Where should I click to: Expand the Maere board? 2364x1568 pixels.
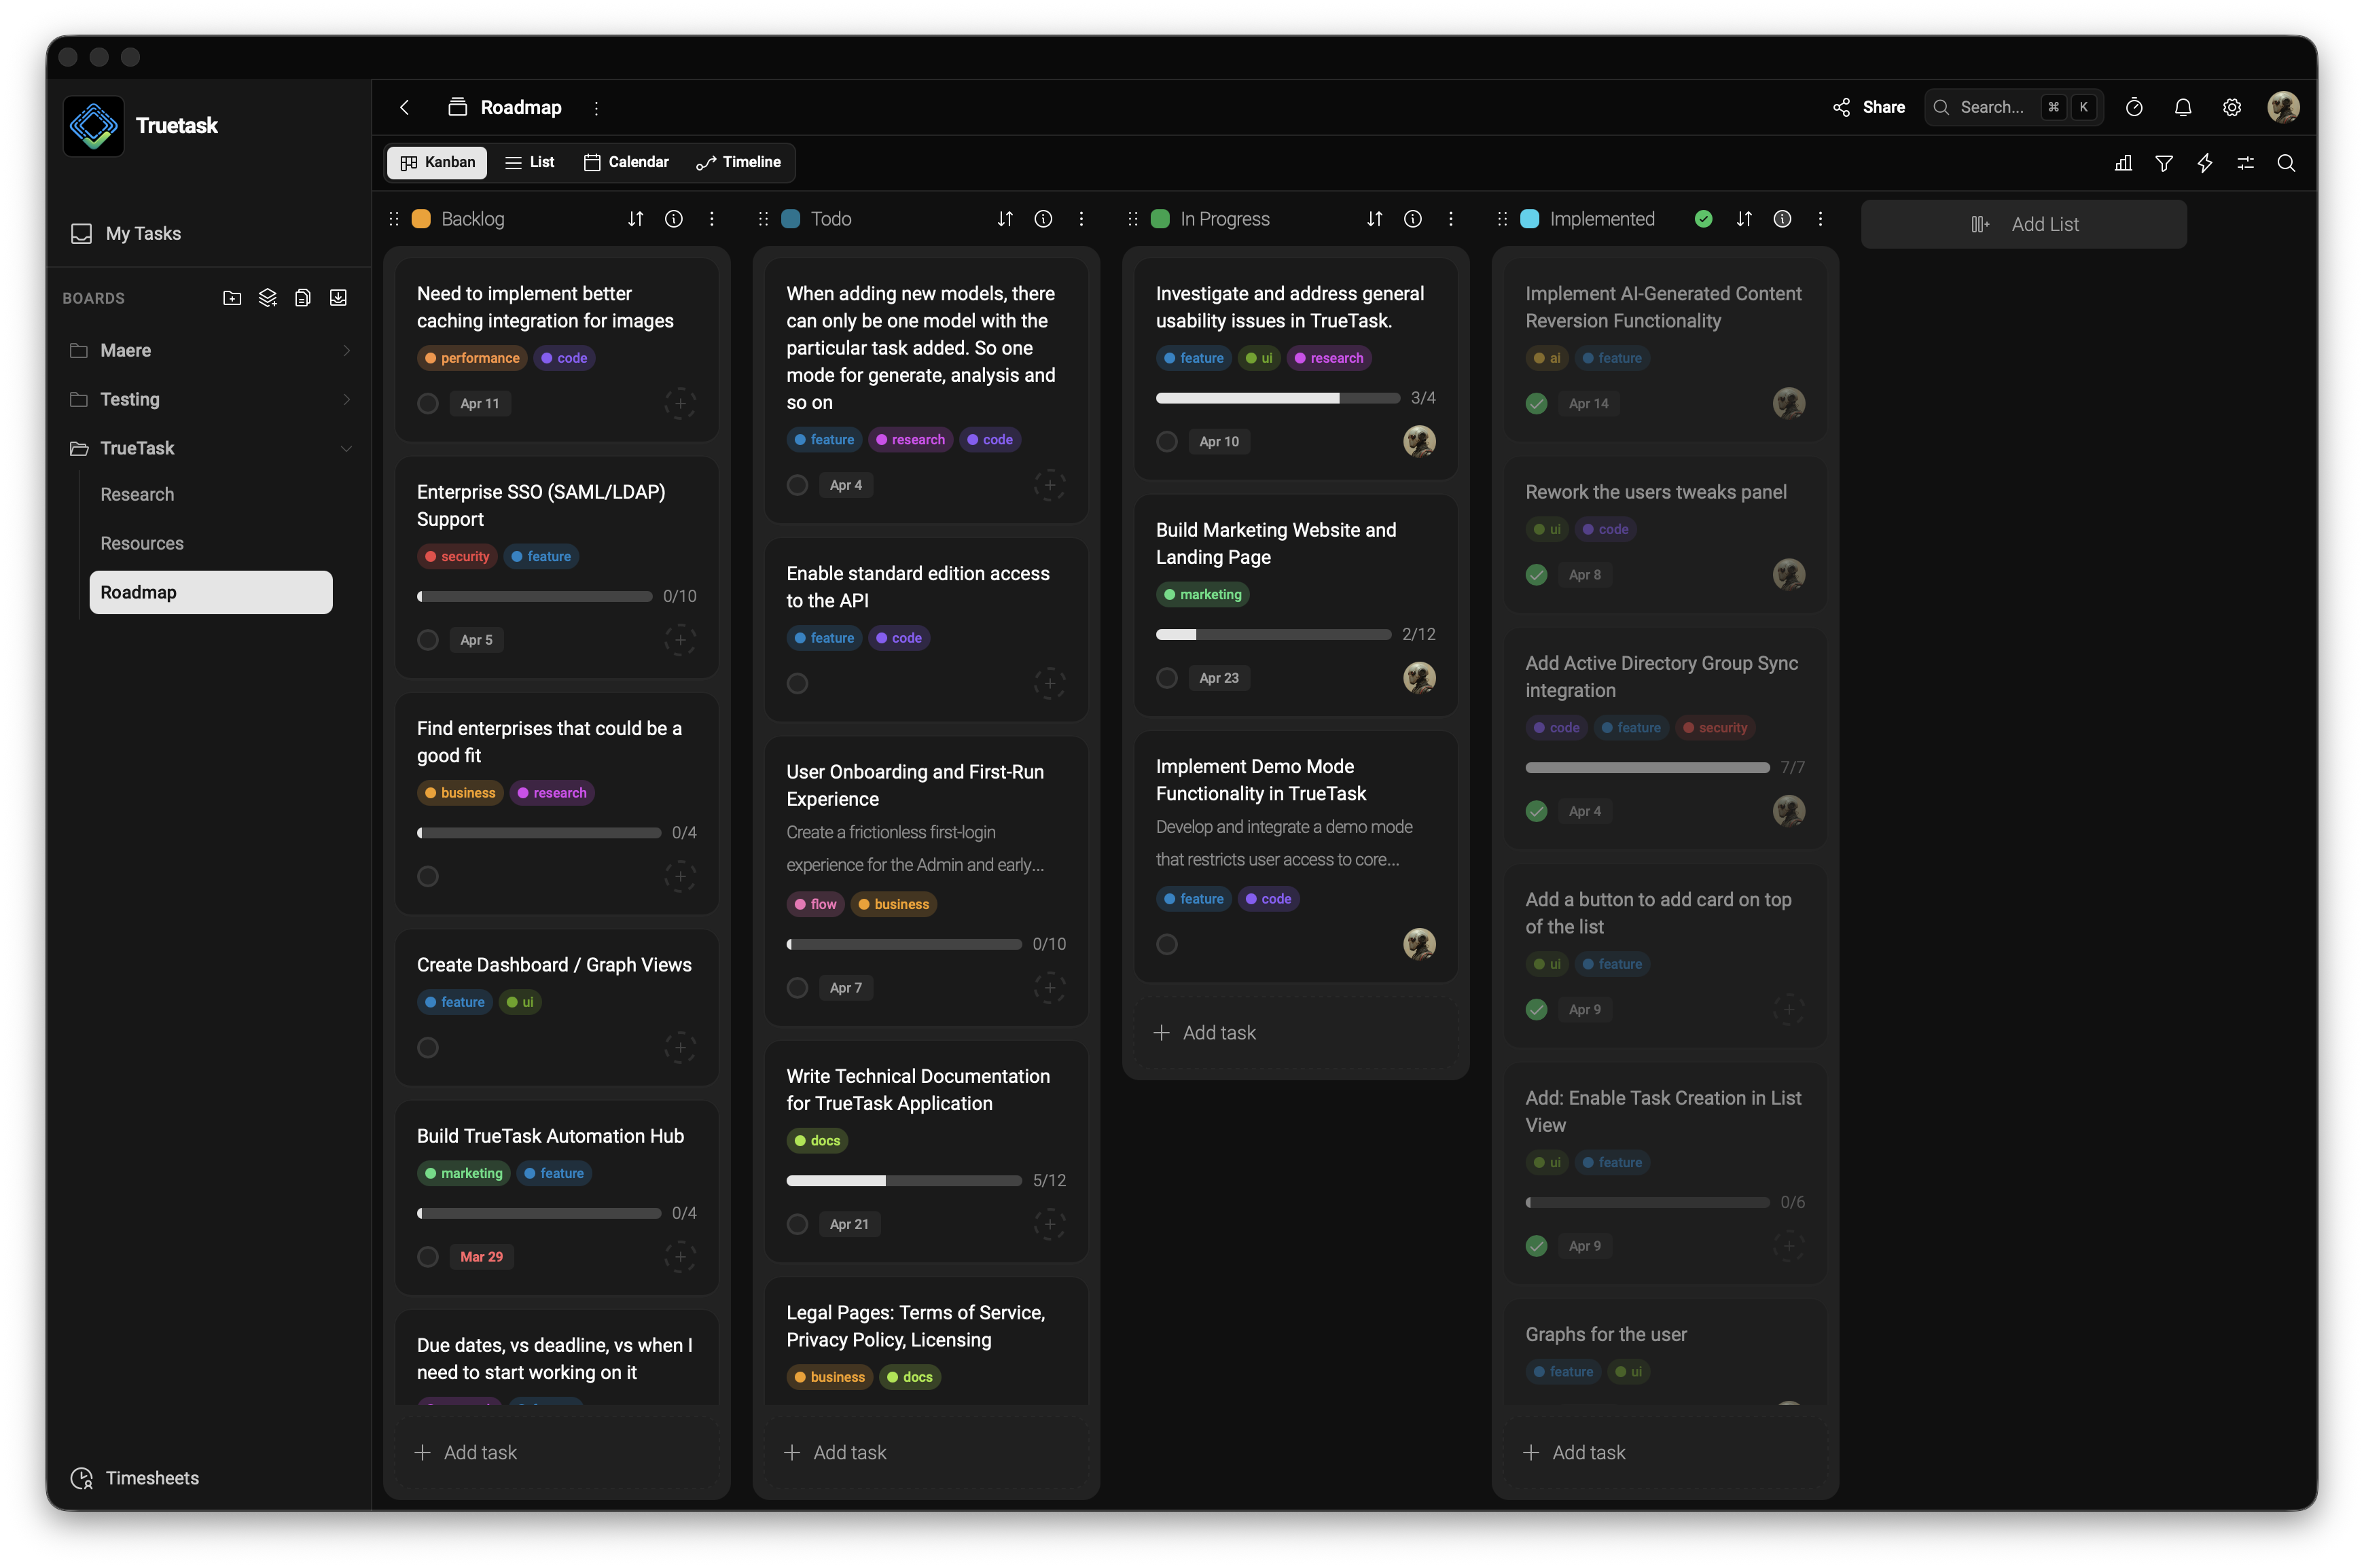(347, 350)
